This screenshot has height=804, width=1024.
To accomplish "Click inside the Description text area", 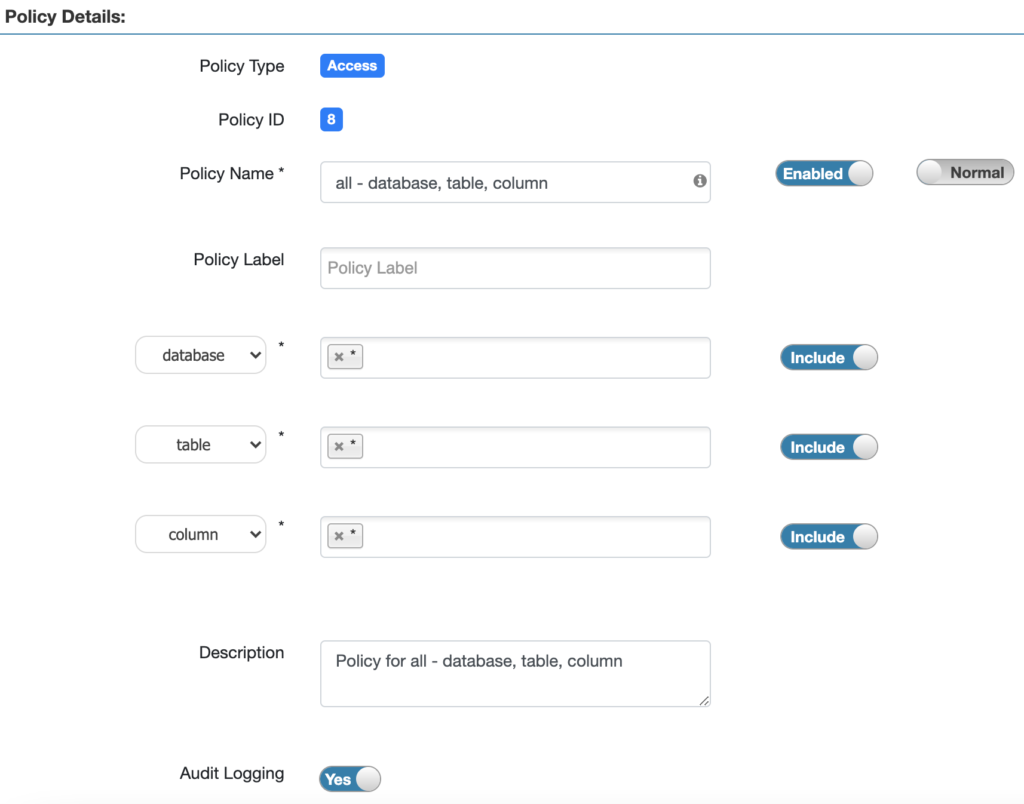I will (515, 680).
